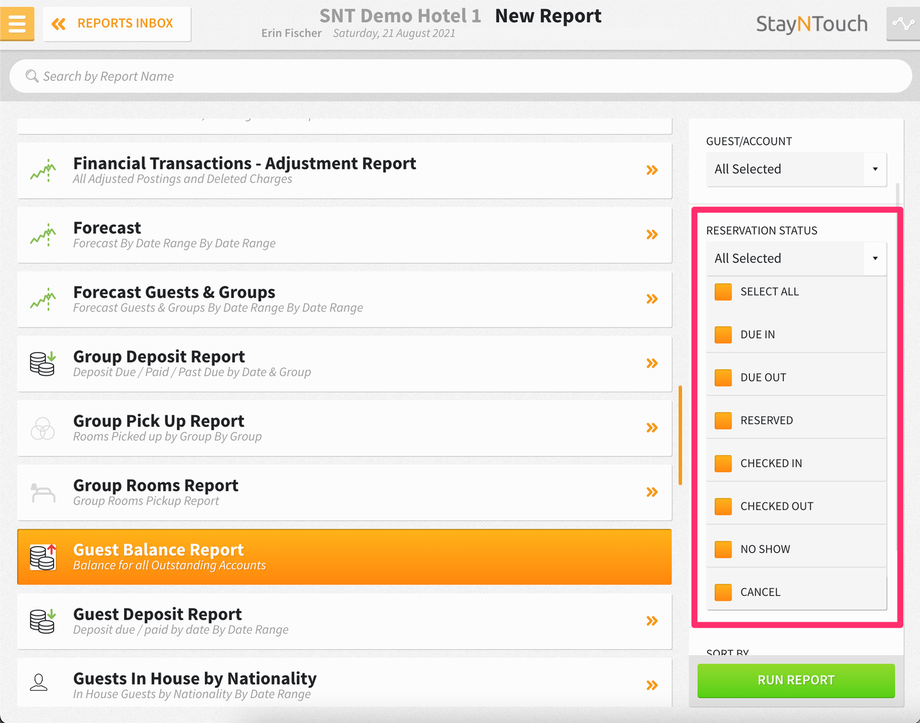
Task: Click the Forecast report chart icon
Action: pyautogui.click(x=43, y=235)
